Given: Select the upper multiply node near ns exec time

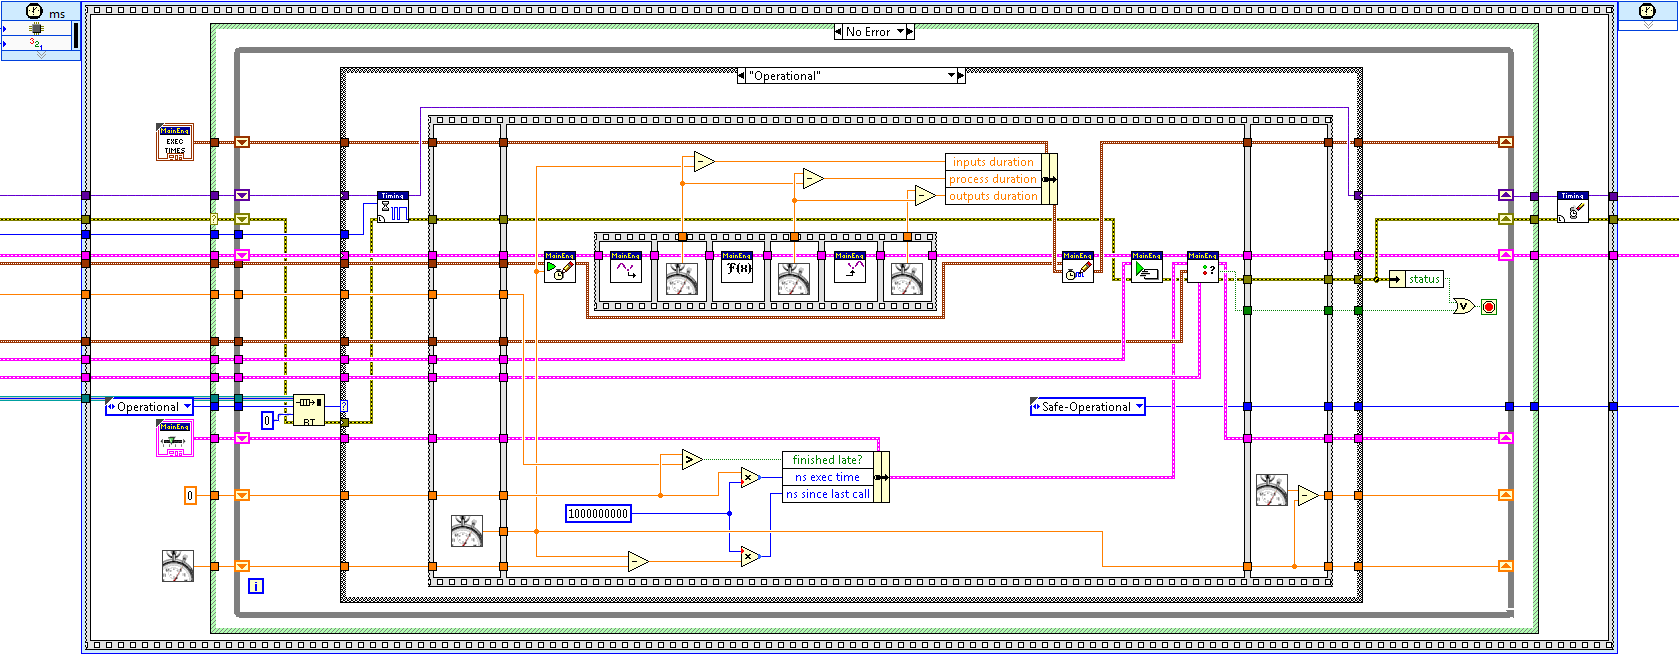Looking at the screenshot, I should click(751, 477).
